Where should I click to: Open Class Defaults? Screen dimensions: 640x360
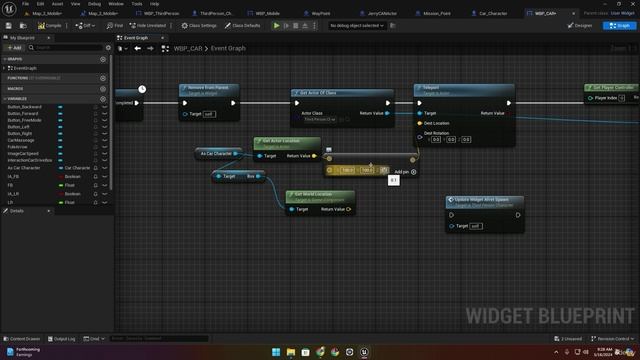(x=242, y=26)
